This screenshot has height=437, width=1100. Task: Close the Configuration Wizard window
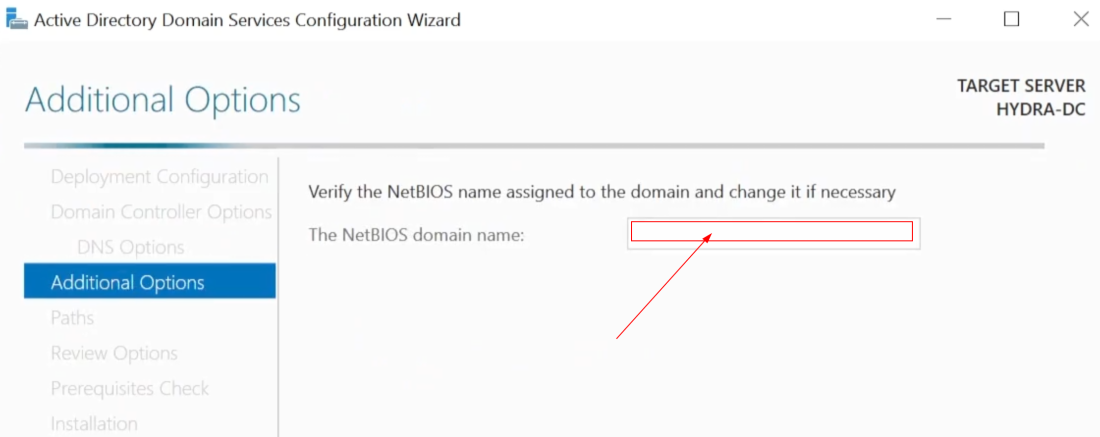tap(1080, 19)
